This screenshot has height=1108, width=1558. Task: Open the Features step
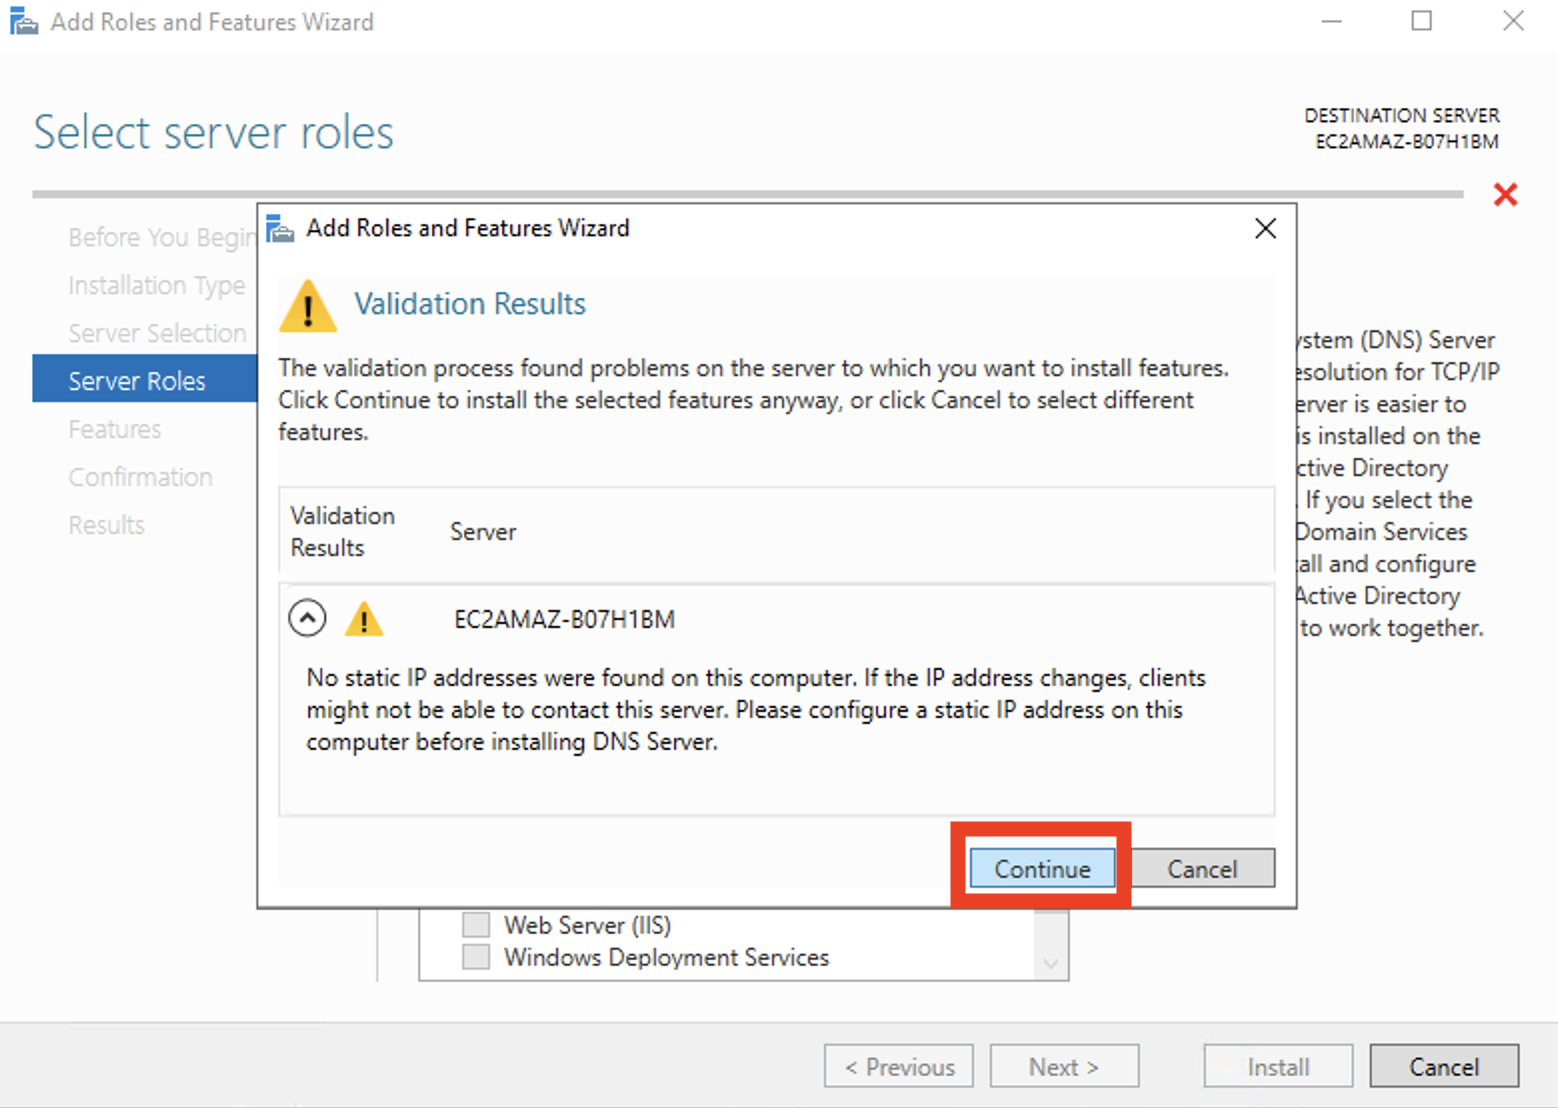(115, 429)
